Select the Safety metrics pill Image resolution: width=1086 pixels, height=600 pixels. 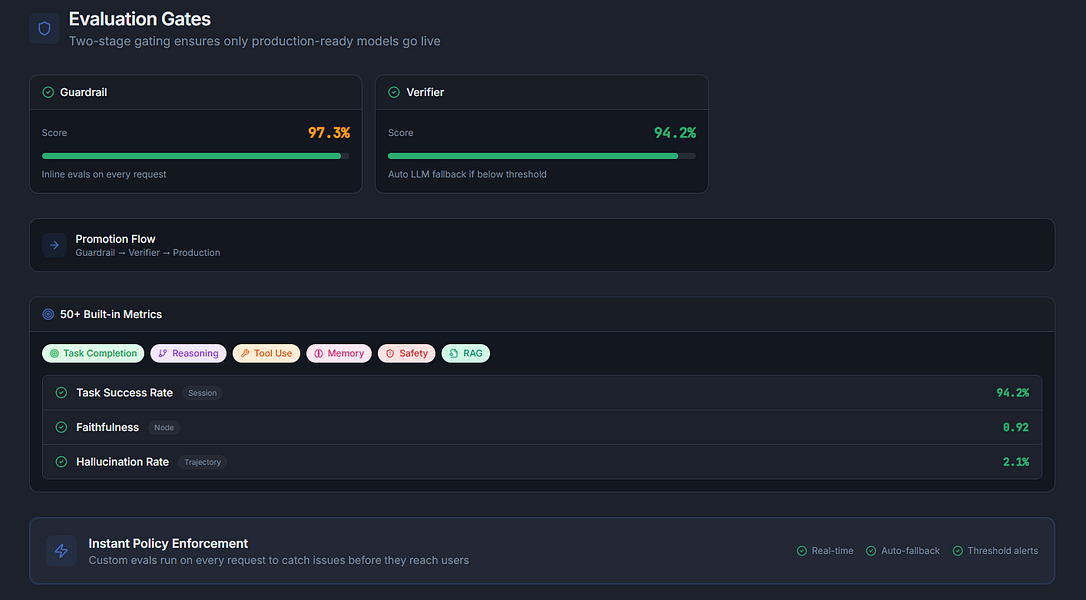407,353
